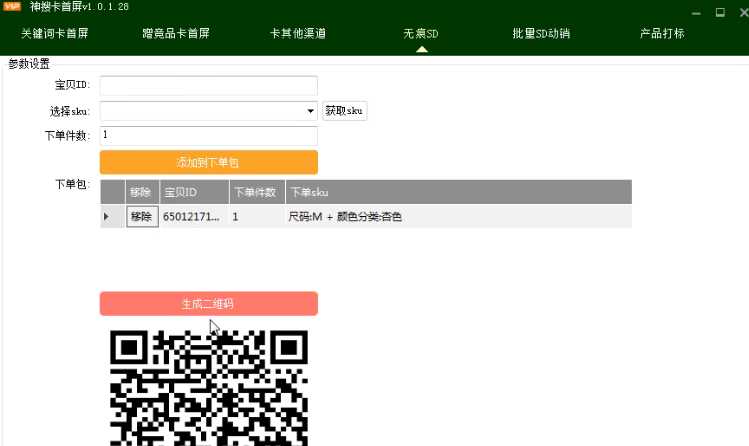Click the app logo icon in the title bar
The height and width of the screenshot is (446, 749).
[x=12, y=6]
